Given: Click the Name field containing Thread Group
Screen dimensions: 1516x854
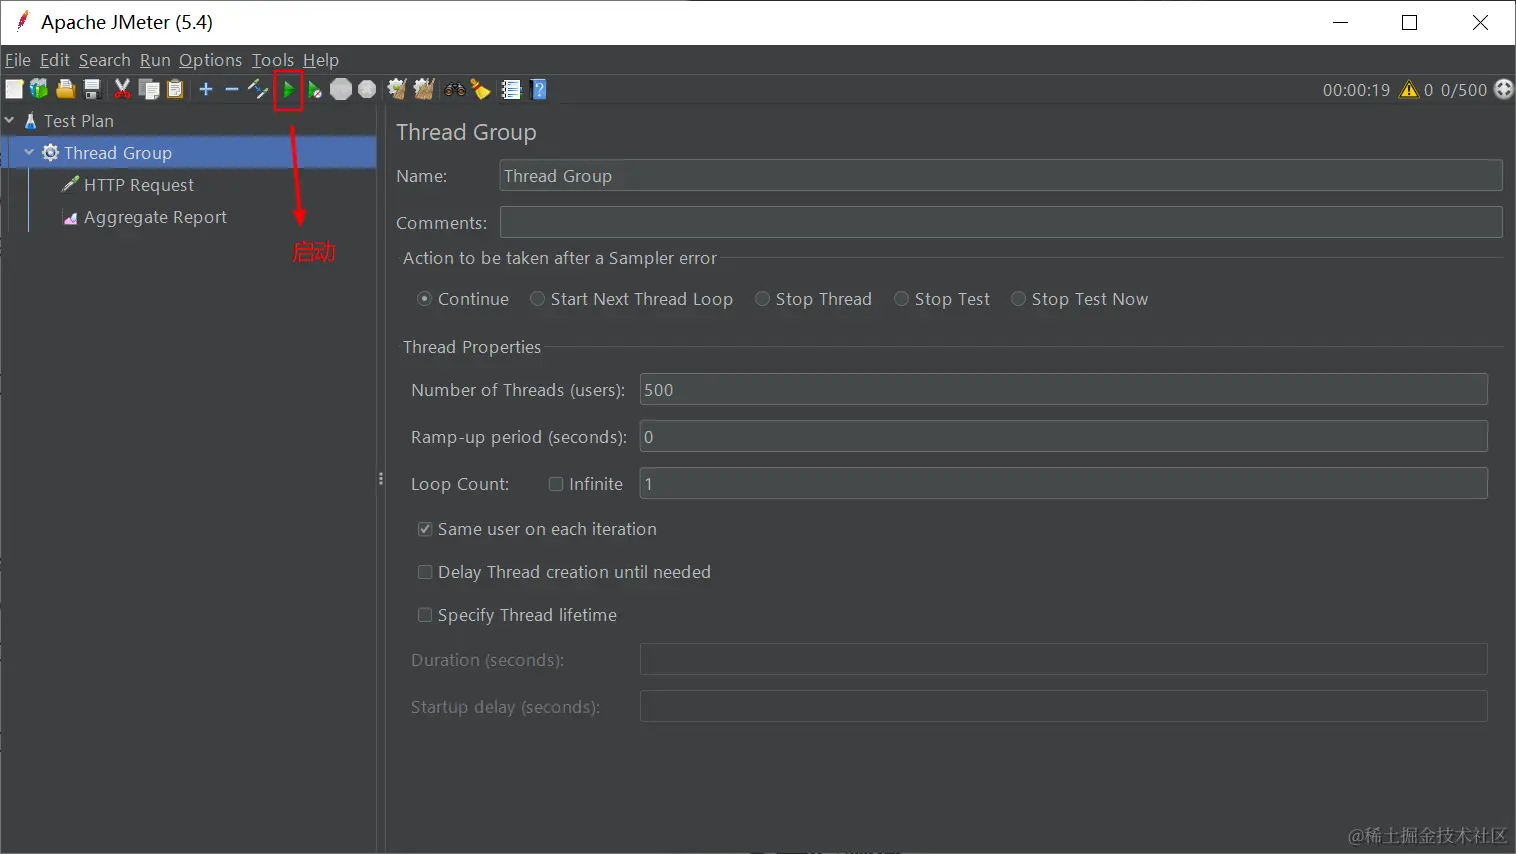Looking at the screenshot, I should [x=1001, y=176].
